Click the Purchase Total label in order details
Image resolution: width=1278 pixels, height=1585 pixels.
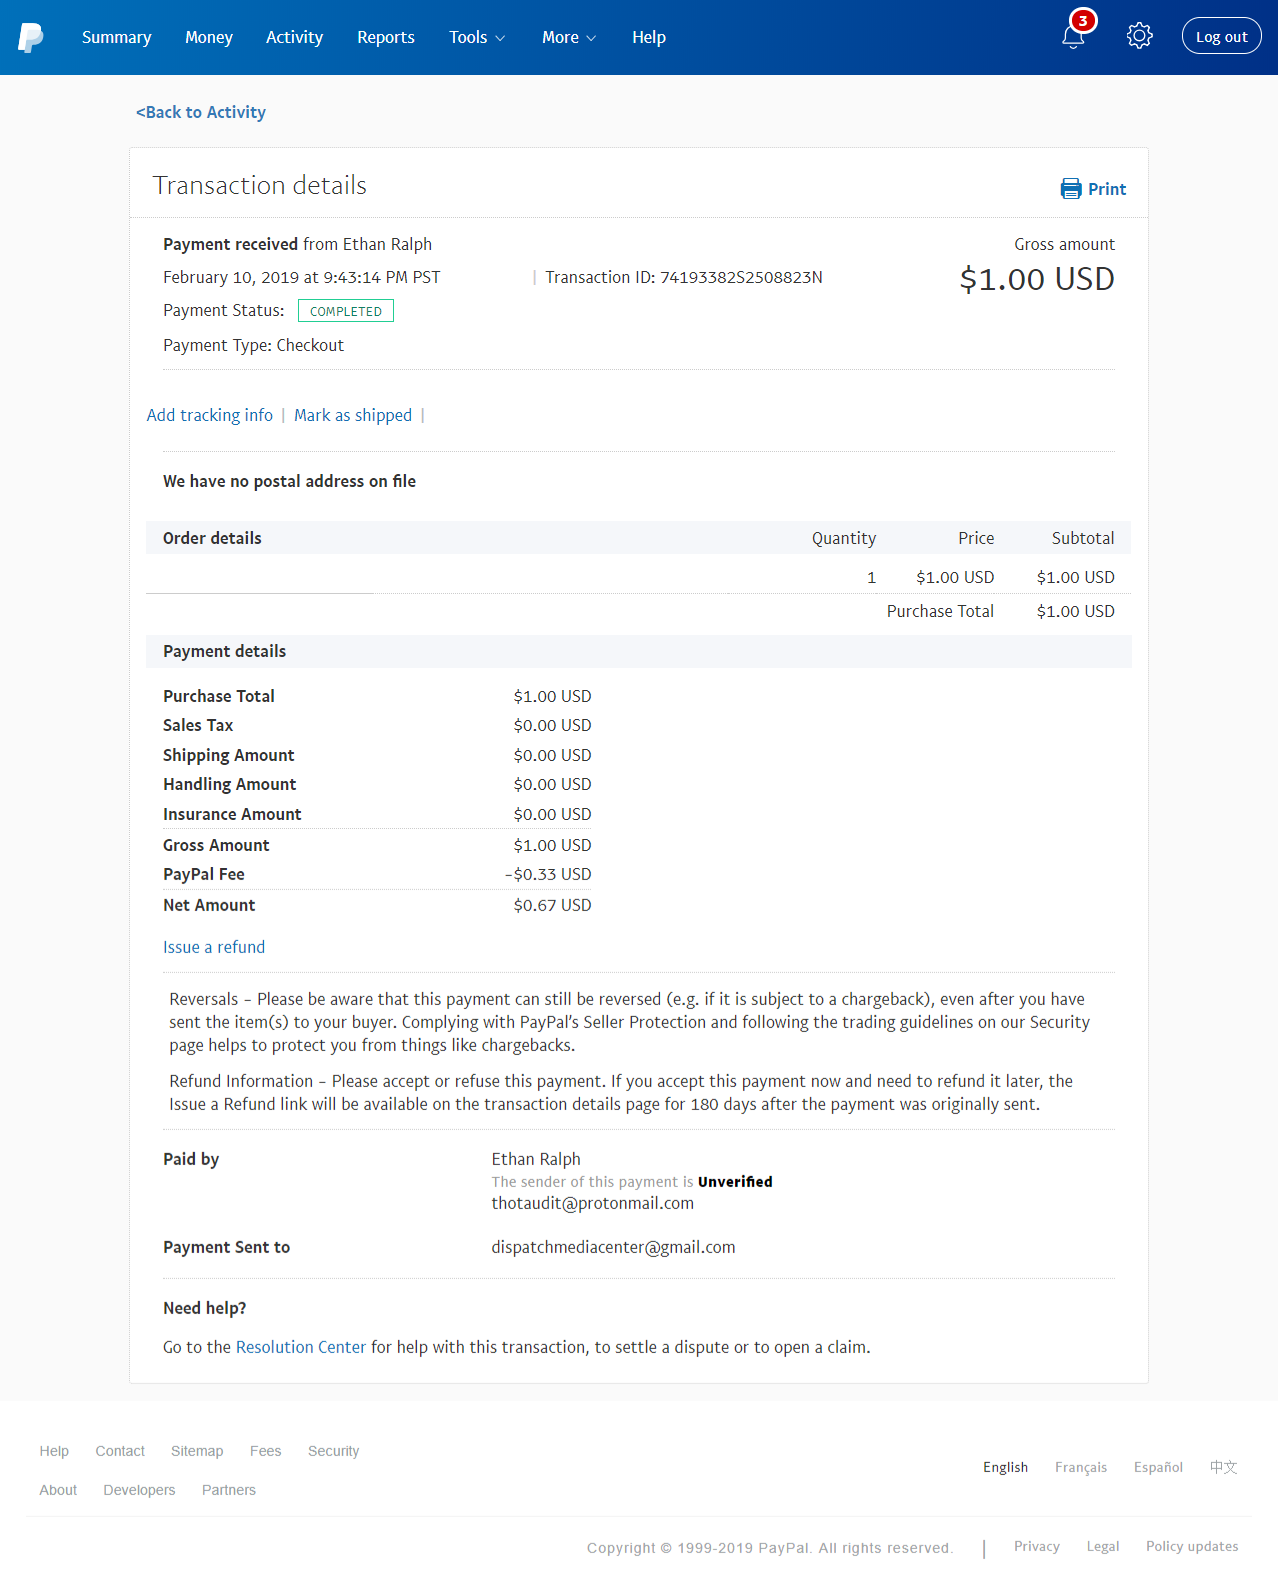[x=940, y=611]
